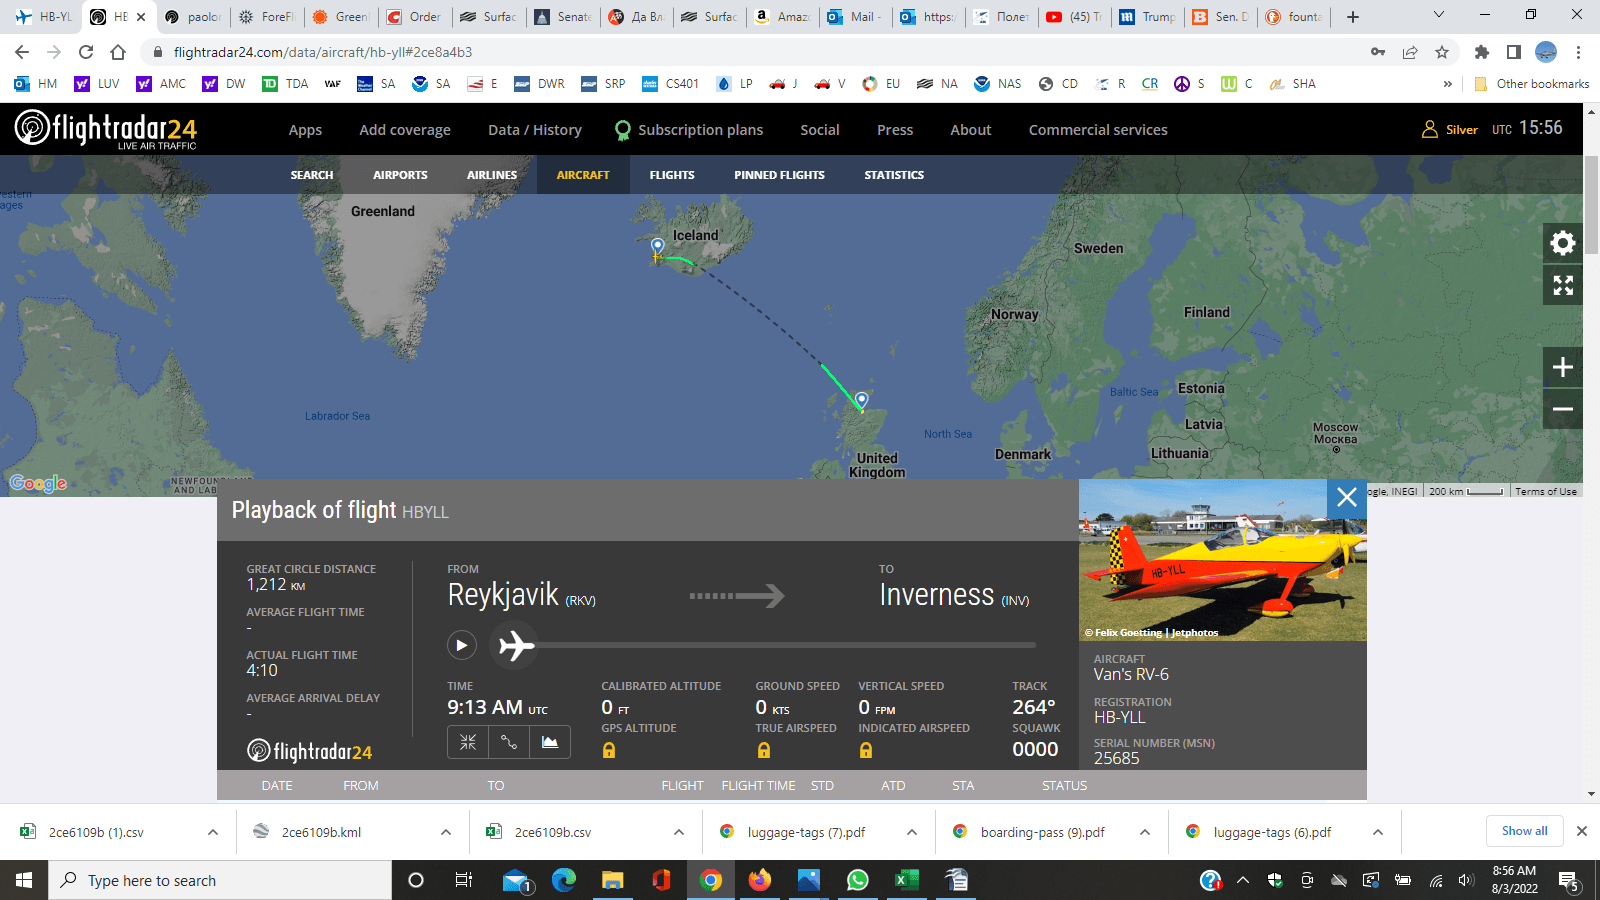
Task: Start flight playback with play button
Action: (461, 646)
